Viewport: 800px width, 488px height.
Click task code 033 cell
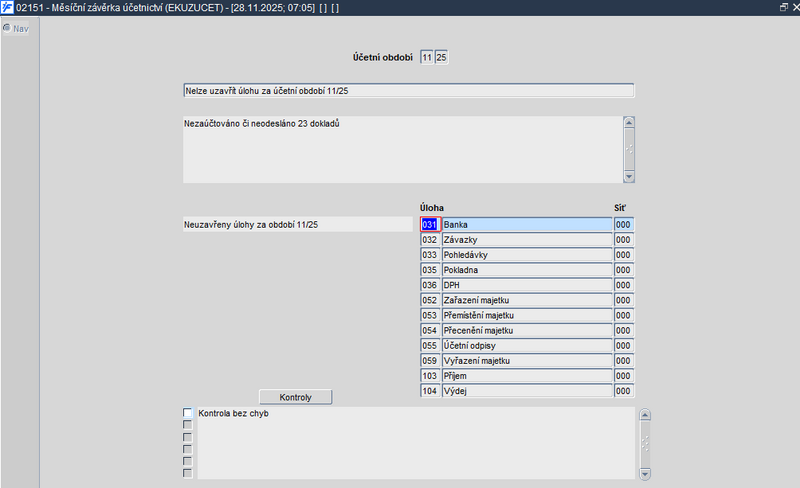pos(430,255)
